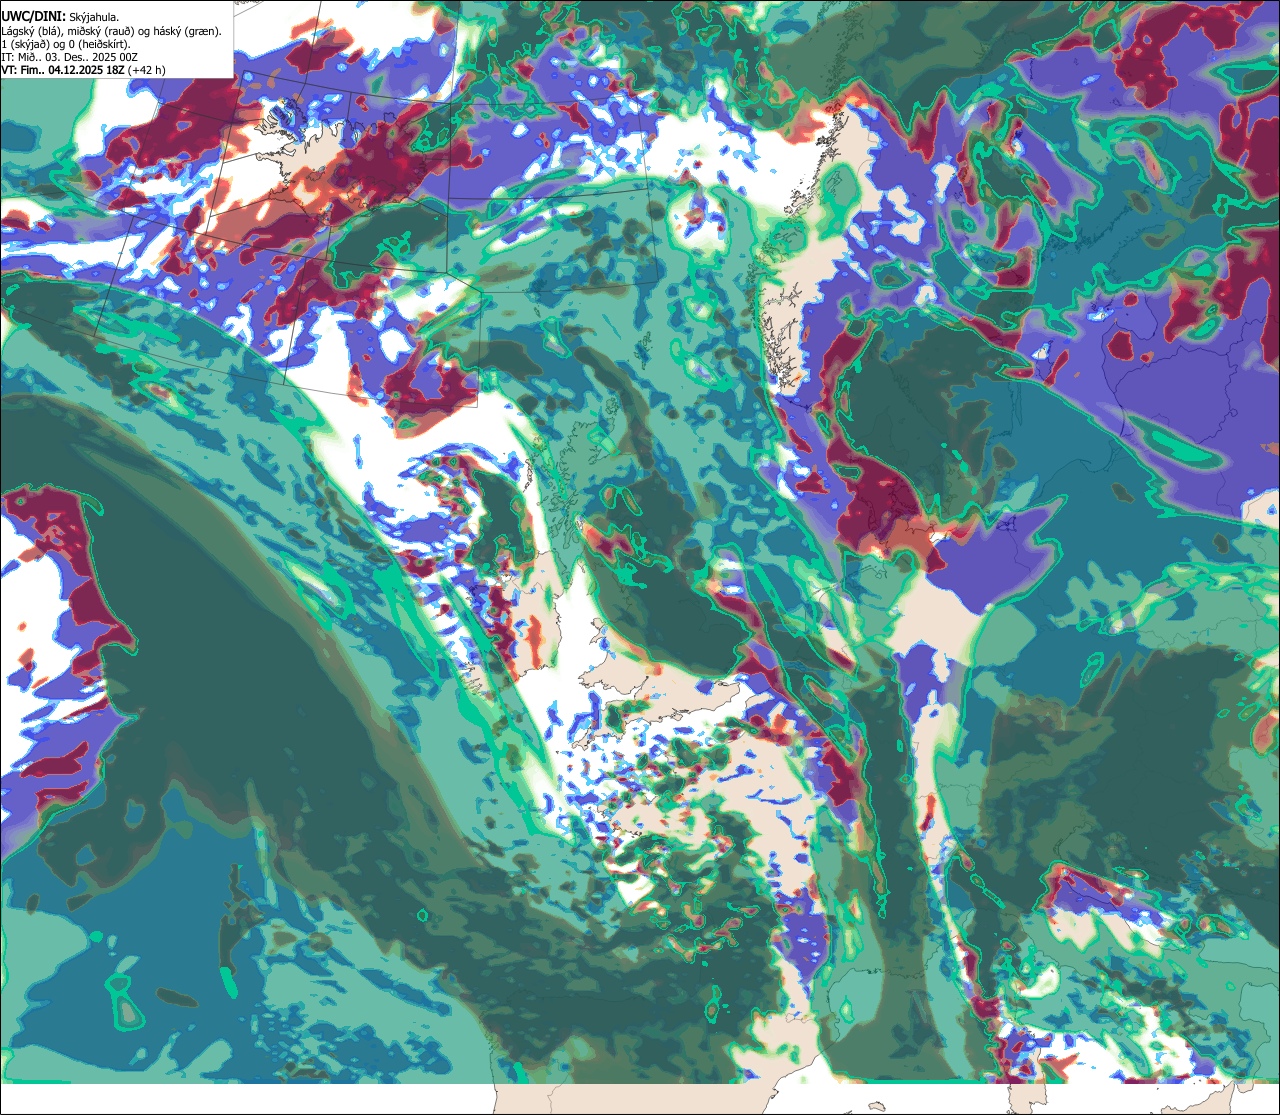The height and width of the screenshot is (1115, 1280).
Task: Click the 'VT: Fim.. 04.12.2025 18Z (+42 h)' line
Action: (83, 70)
